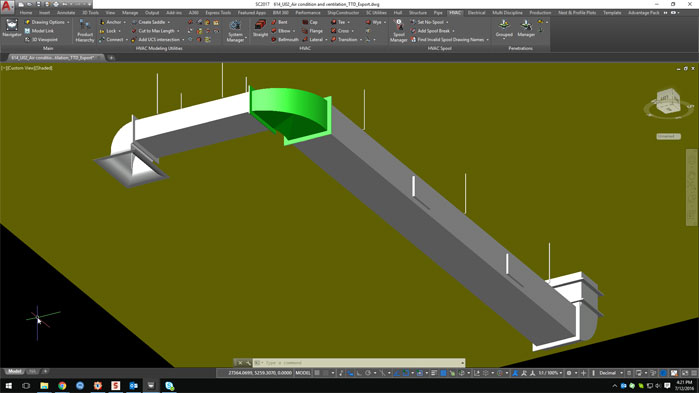Open a new drawing tab with plus

111,57
